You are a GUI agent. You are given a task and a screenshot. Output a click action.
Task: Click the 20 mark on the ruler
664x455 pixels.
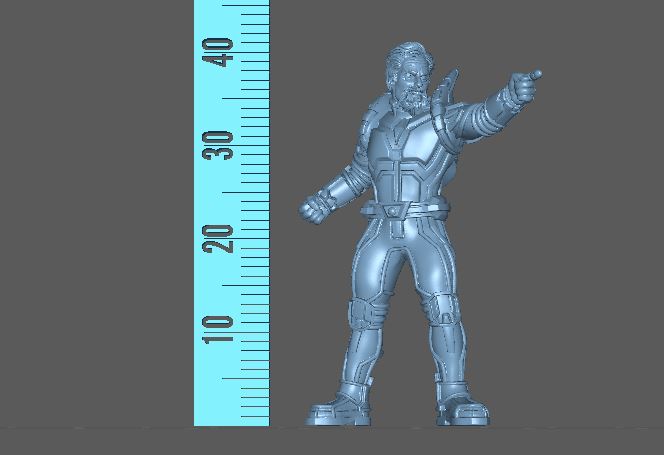tap(219, 237)
